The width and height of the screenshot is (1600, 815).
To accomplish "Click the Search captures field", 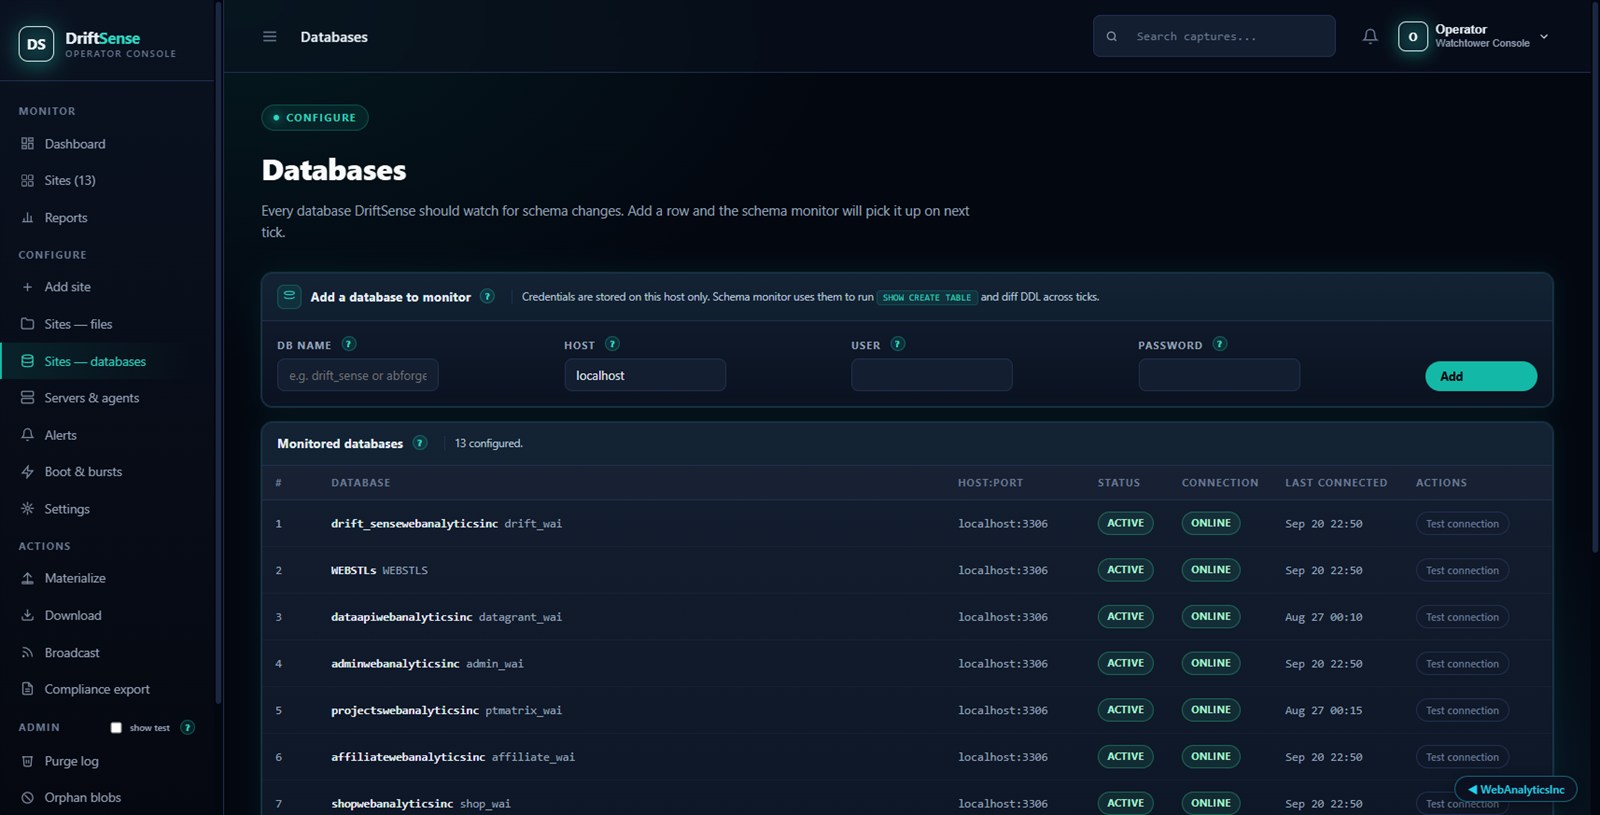I will [x=1214, y=36].
